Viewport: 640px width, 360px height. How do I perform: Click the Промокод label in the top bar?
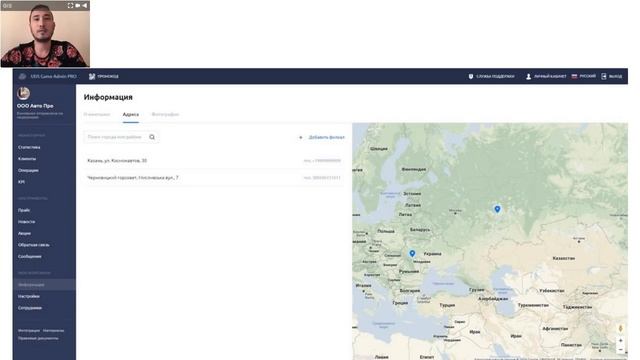108,76
